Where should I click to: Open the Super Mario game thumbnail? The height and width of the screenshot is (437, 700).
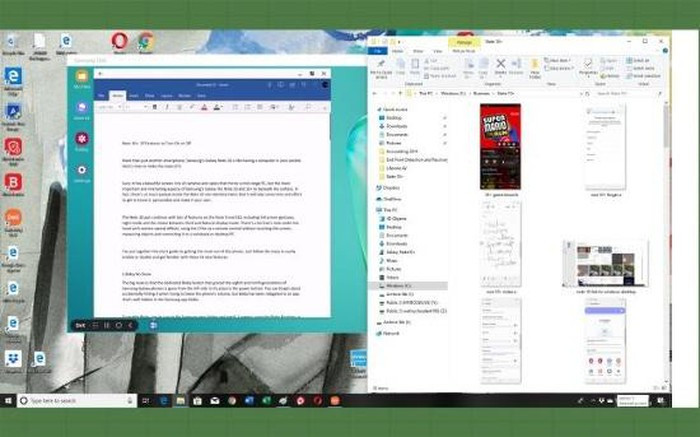499,146
